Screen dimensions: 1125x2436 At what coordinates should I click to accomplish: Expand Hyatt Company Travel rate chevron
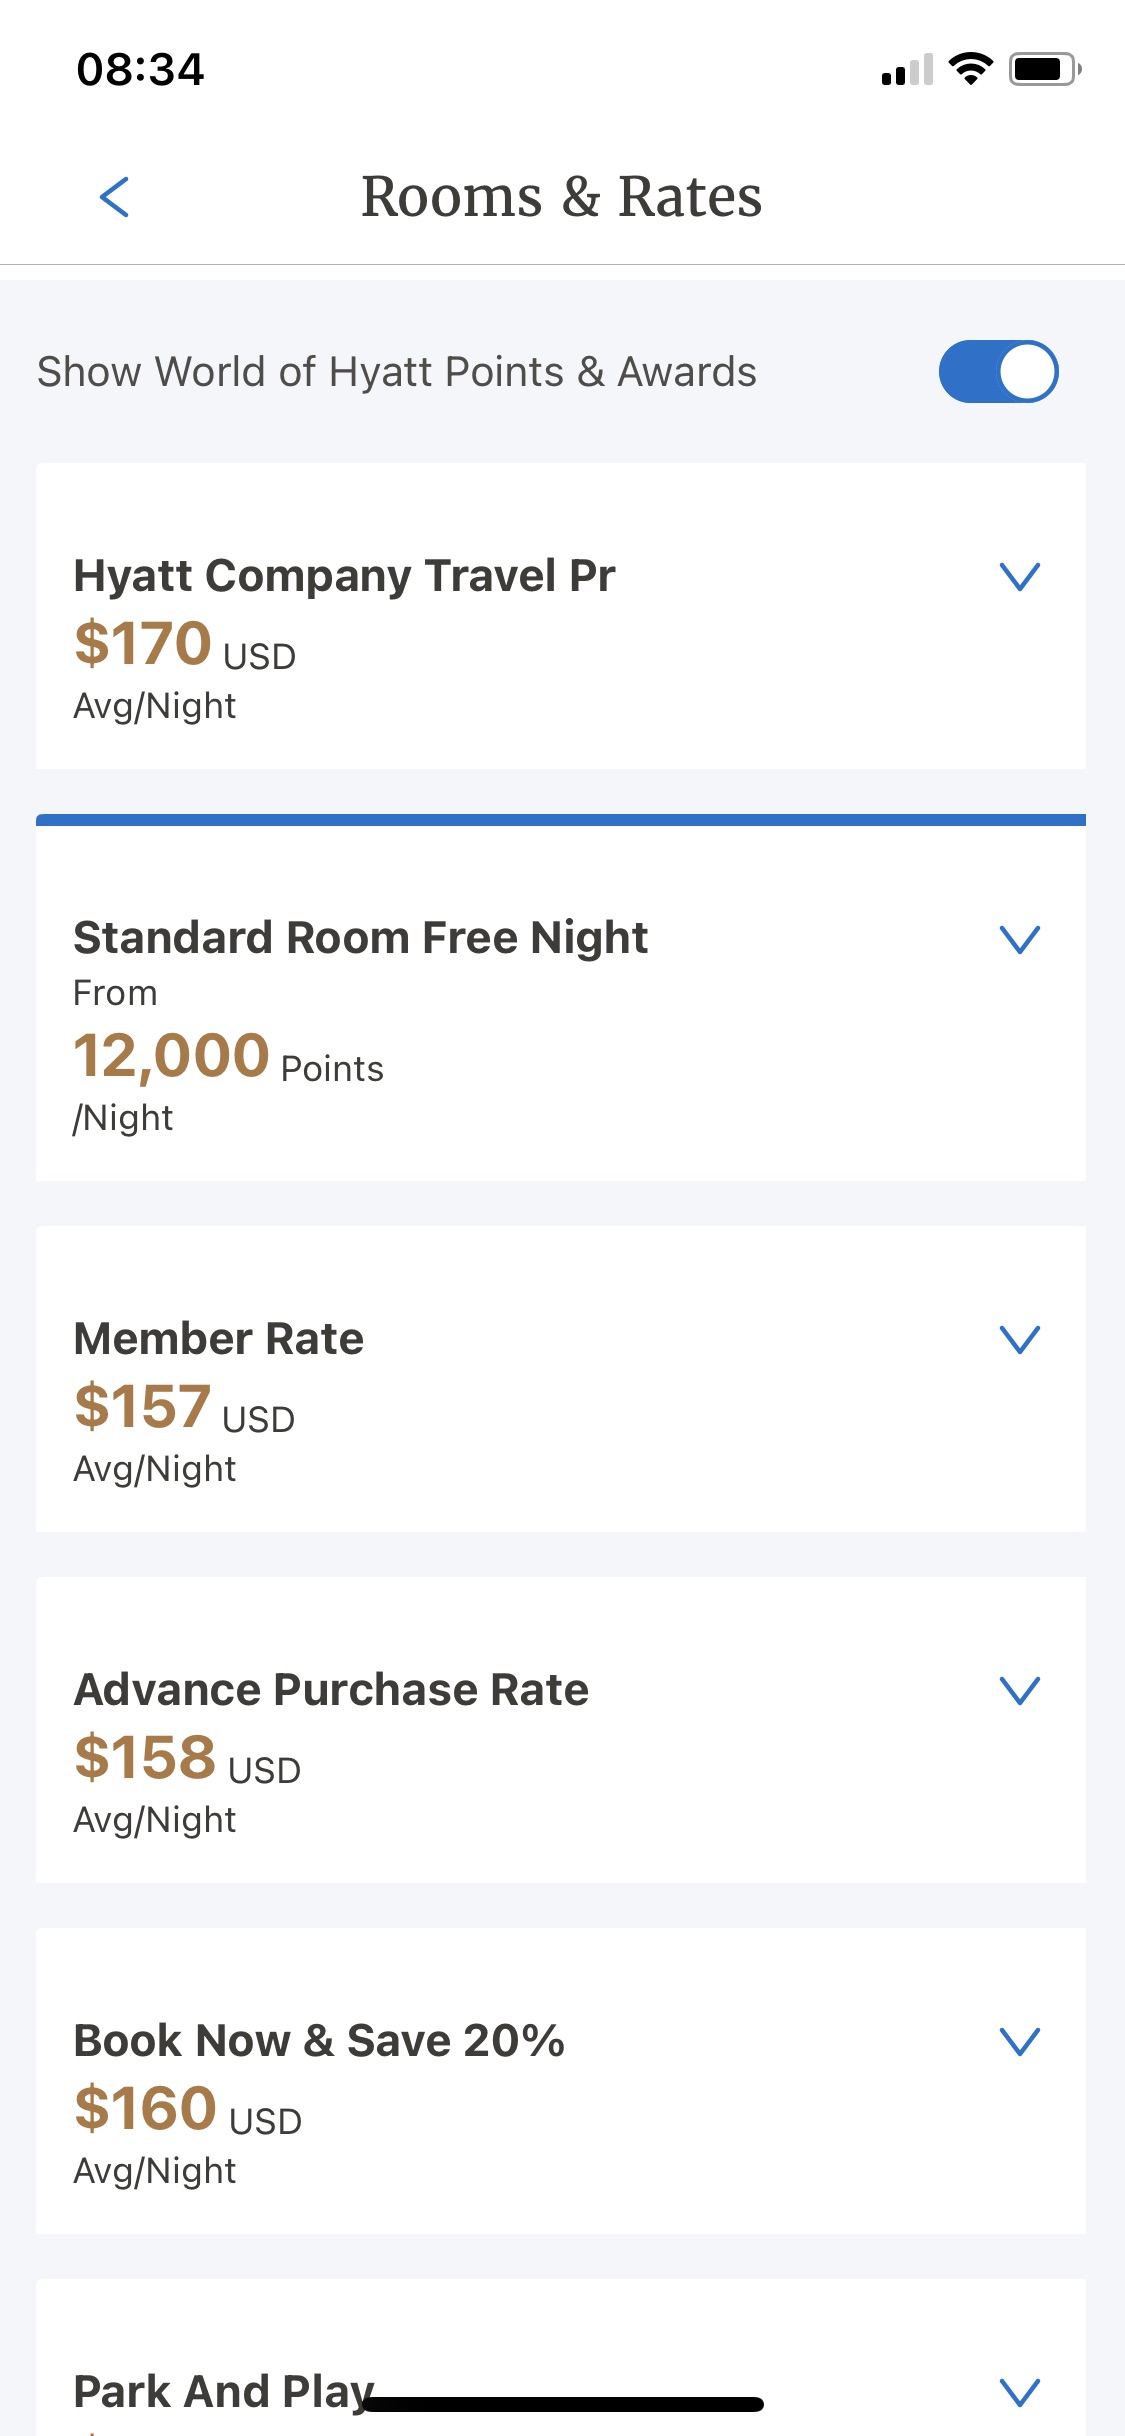point(1020,576)
